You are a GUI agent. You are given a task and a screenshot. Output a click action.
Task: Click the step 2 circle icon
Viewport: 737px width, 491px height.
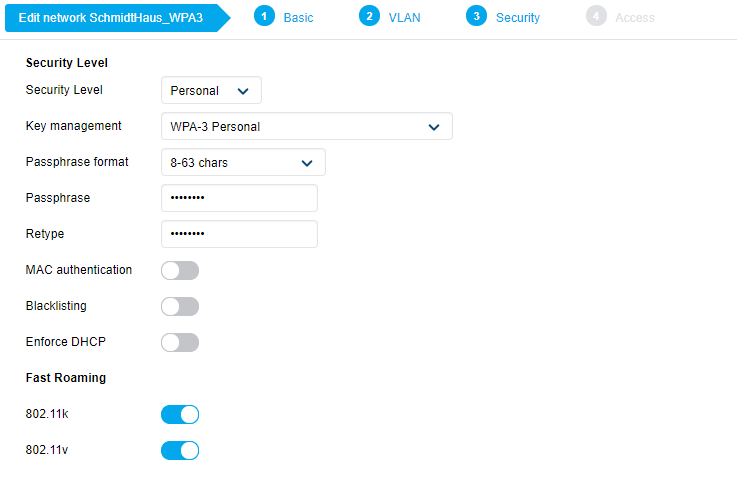point(369,17)
